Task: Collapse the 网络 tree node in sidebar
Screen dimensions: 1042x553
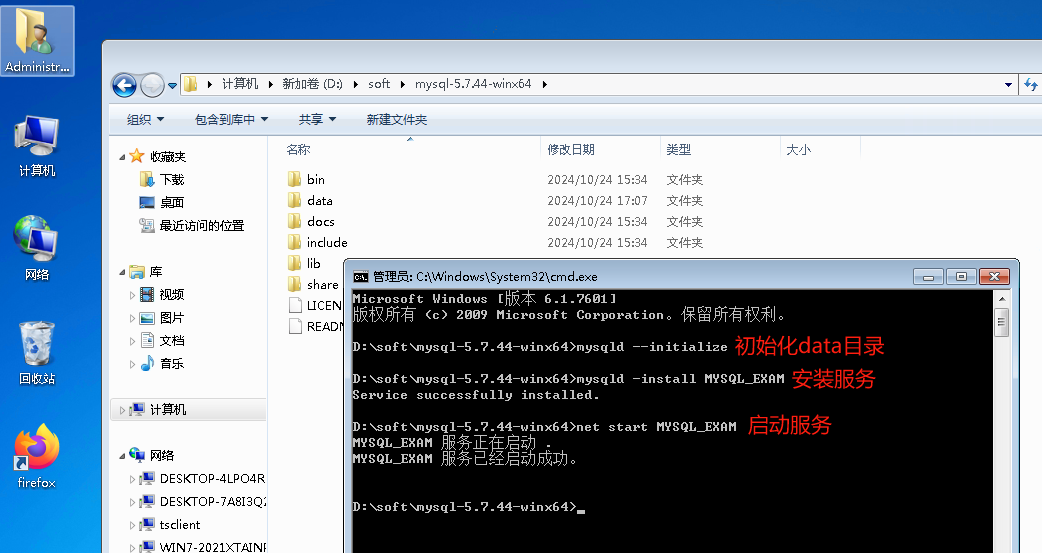Action: (122, 456)
